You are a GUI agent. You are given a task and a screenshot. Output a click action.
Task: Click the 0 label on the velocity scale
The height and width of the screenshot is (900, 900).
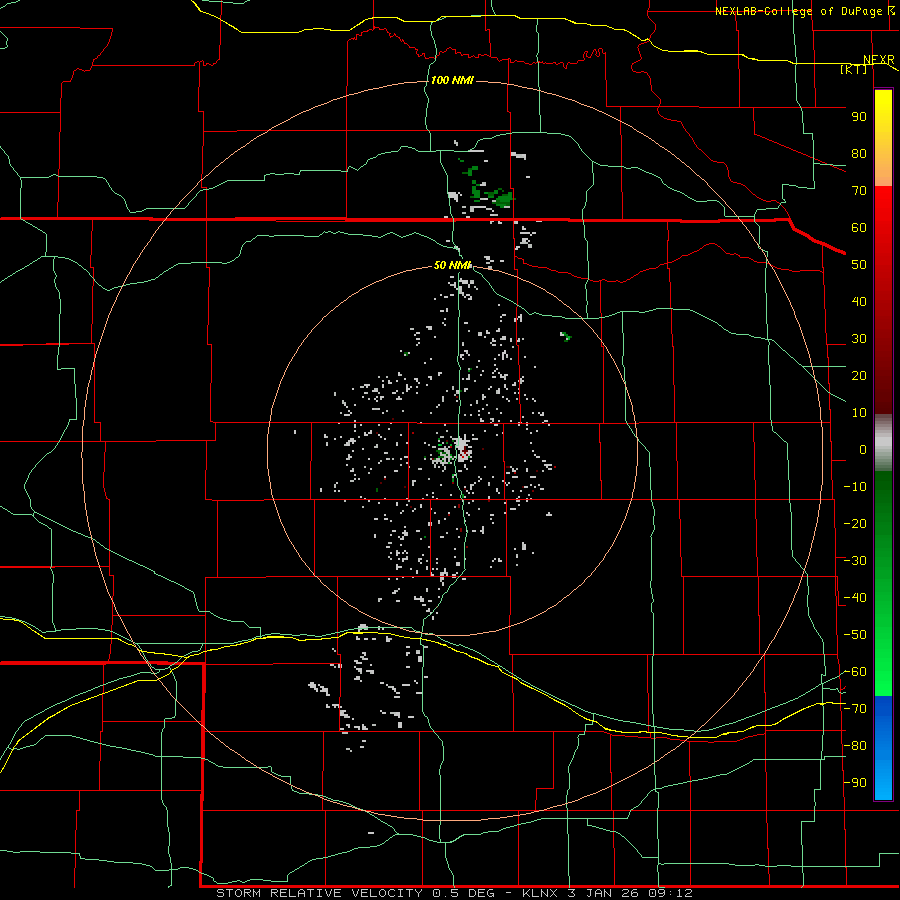click(x=863, y=450)
